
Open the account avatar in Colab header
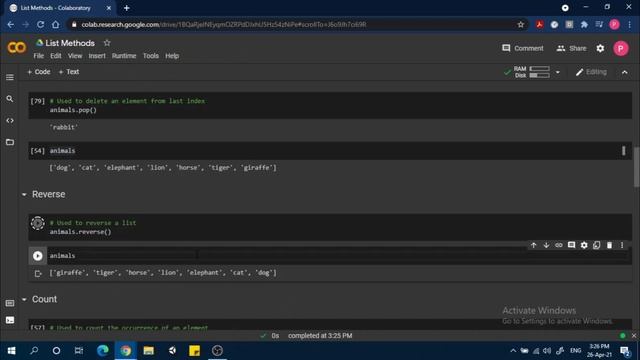(621, 48)
